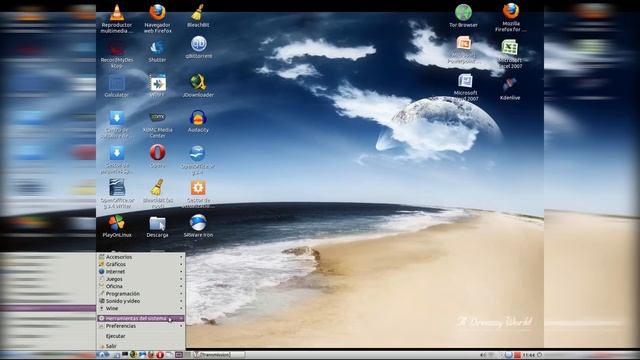Open the settings gear Gestor de actualizaciones icon
Screen dimensions: 640x360
click(x=198, y=188)
